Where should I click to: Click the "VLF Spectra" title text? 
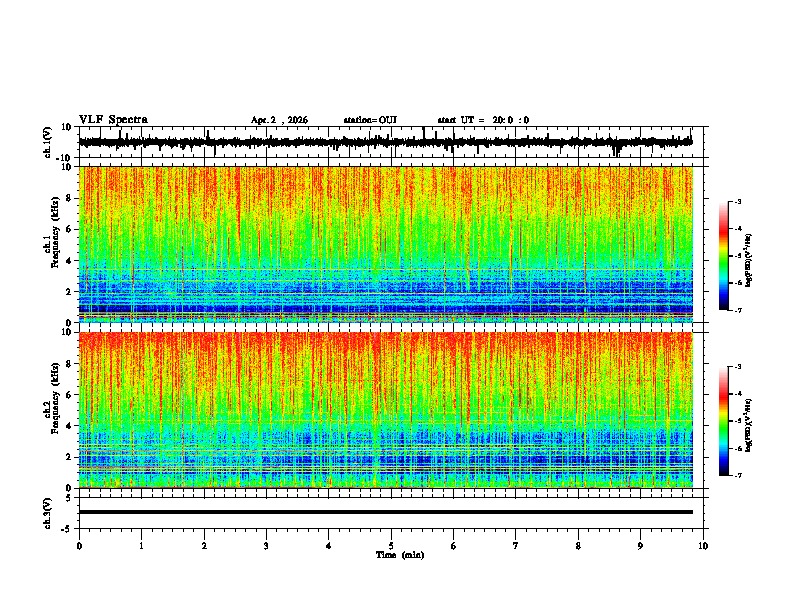(x=113, y=119)
